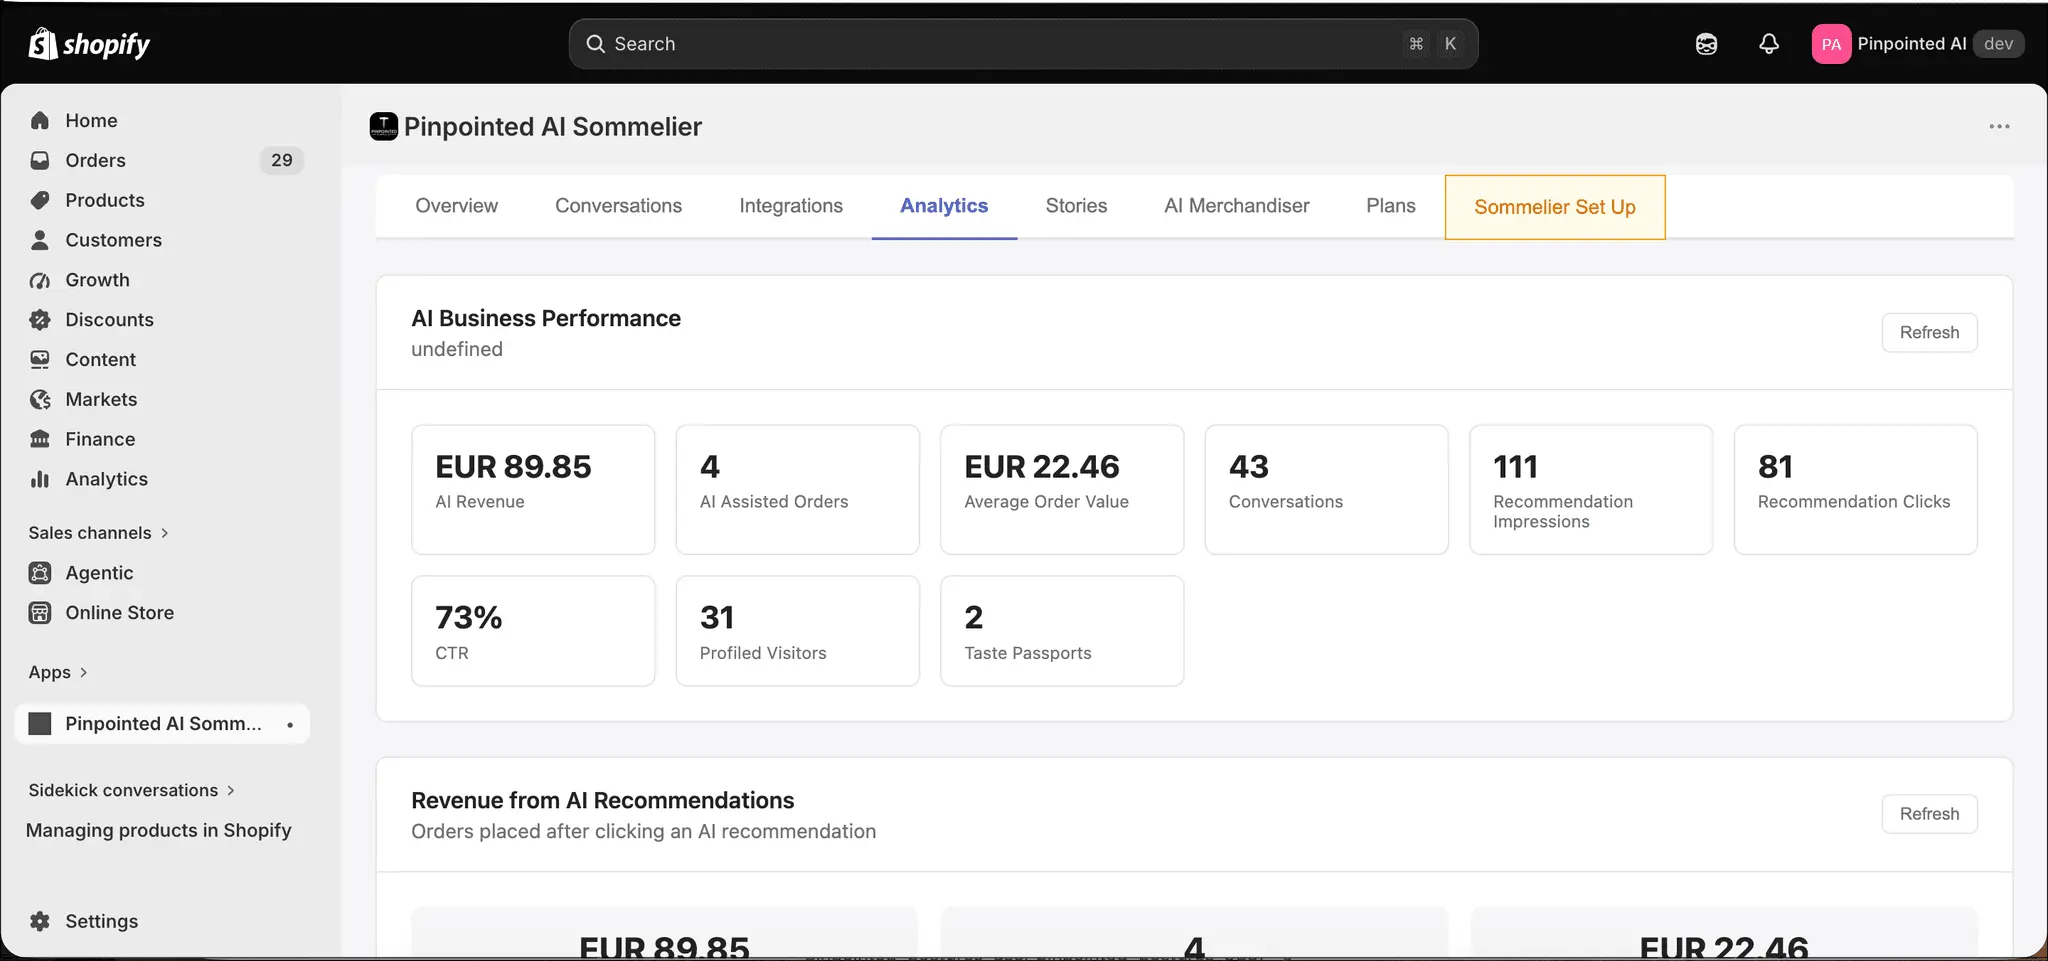Open the three-dot more actions menu
This screenshot has height=961, width=2048.
1999,127
